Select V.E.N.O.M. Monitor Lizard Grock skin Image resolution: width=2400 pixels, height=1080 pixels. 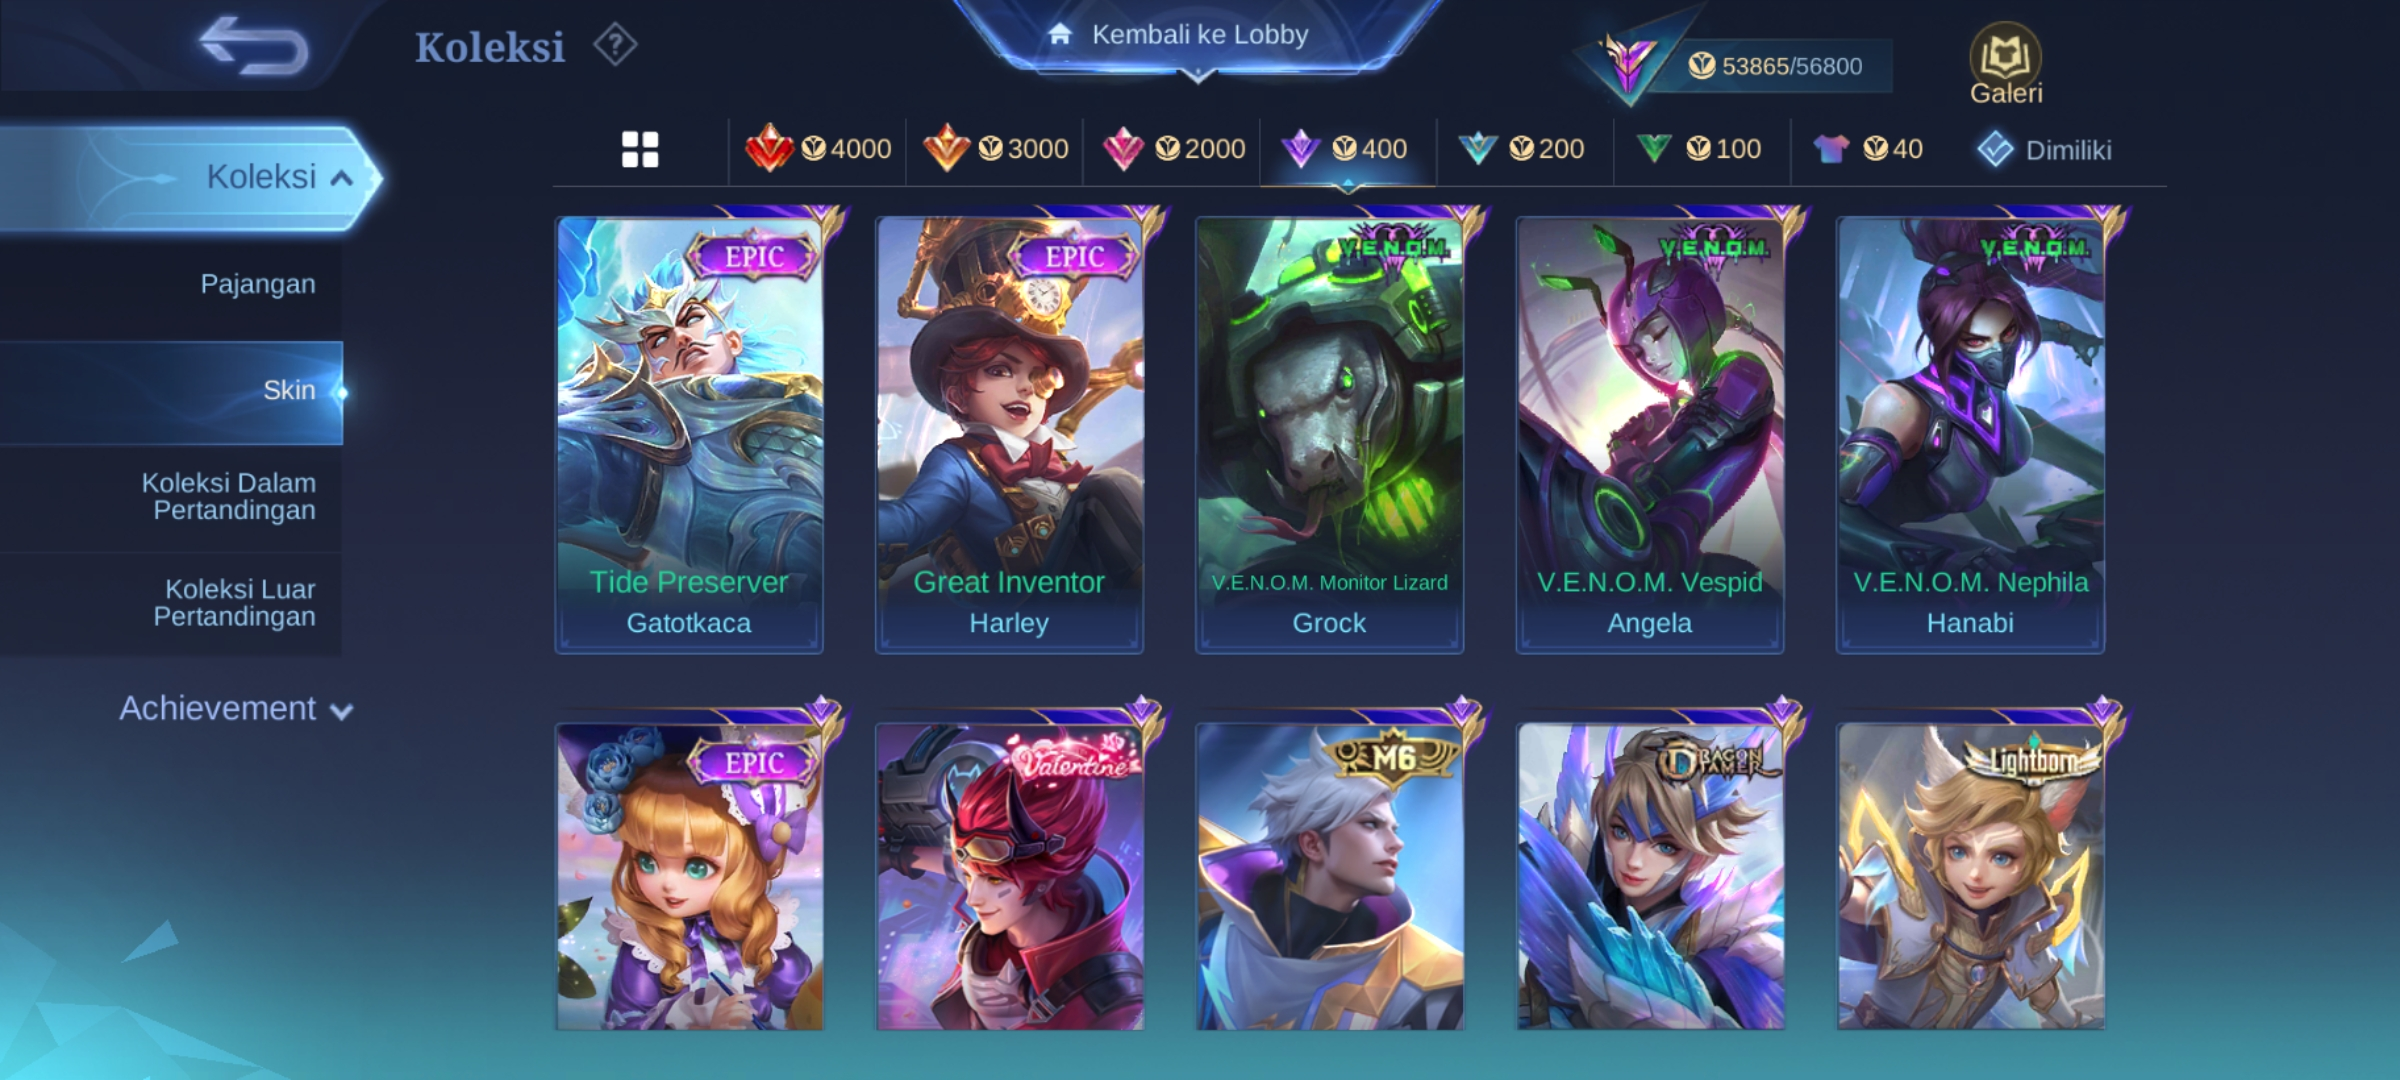click(1329, 435)
